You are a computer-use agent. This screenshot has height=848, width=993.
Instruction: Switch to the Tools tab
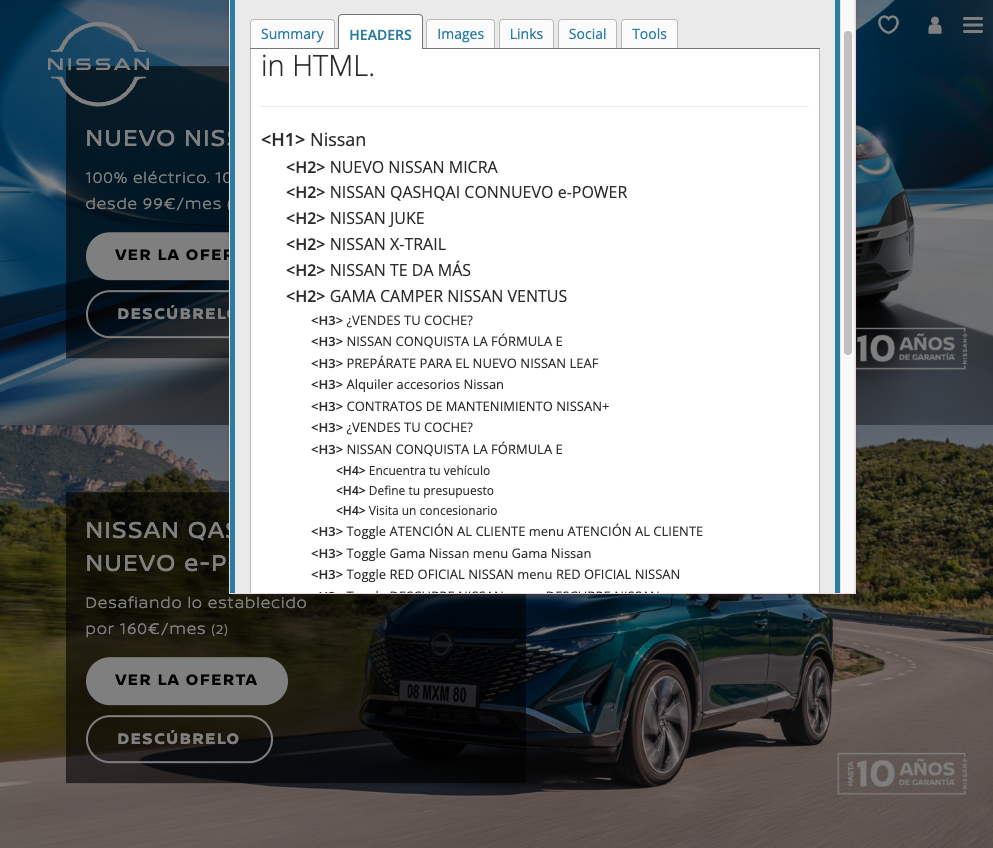[649, 34]
